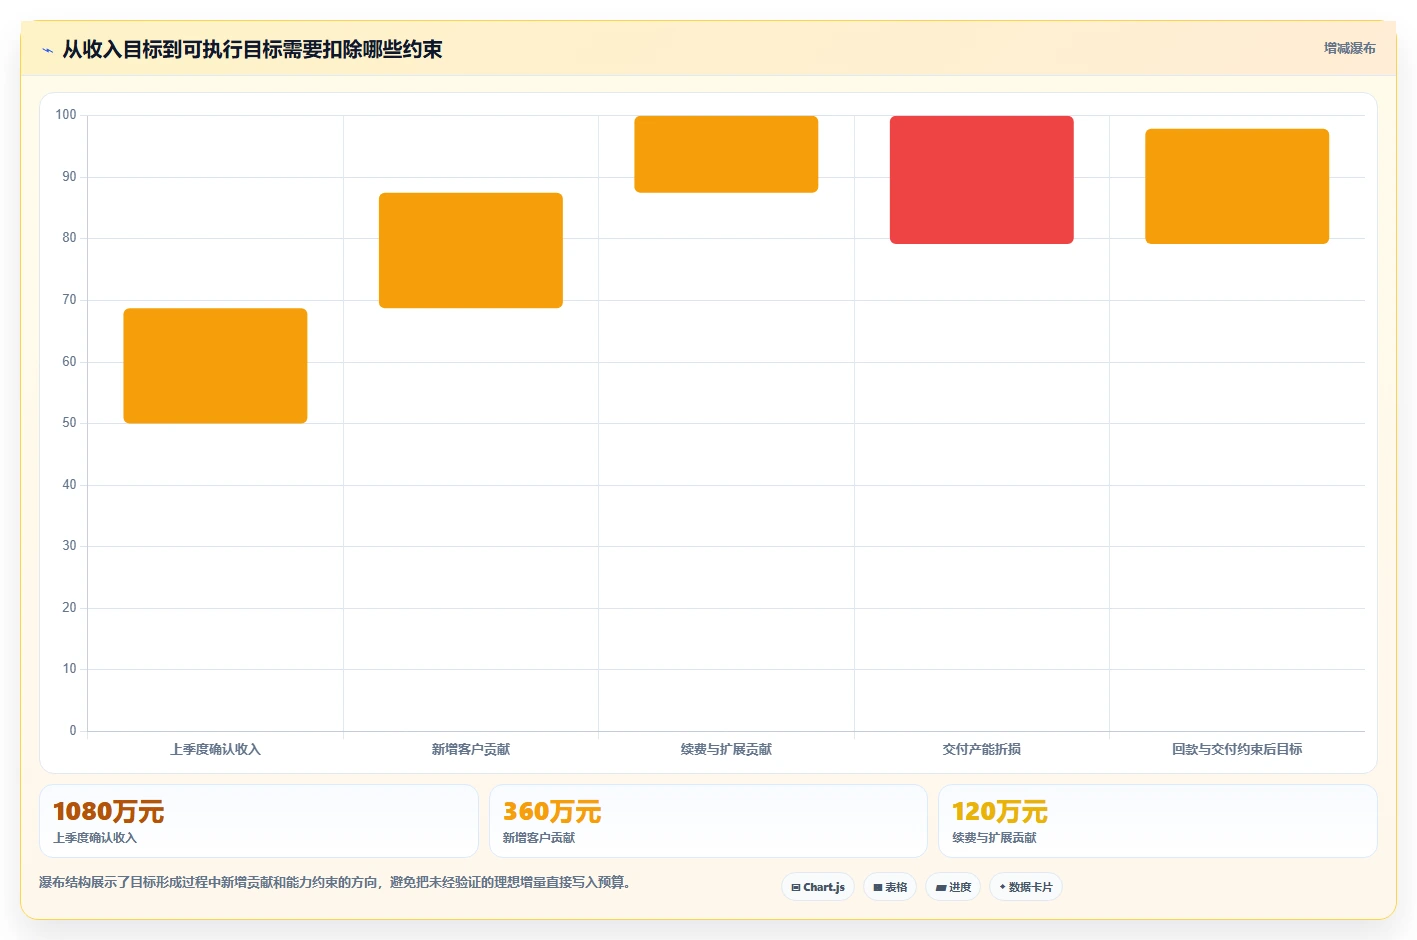Click the y-axis value 100

click(66, 115)
